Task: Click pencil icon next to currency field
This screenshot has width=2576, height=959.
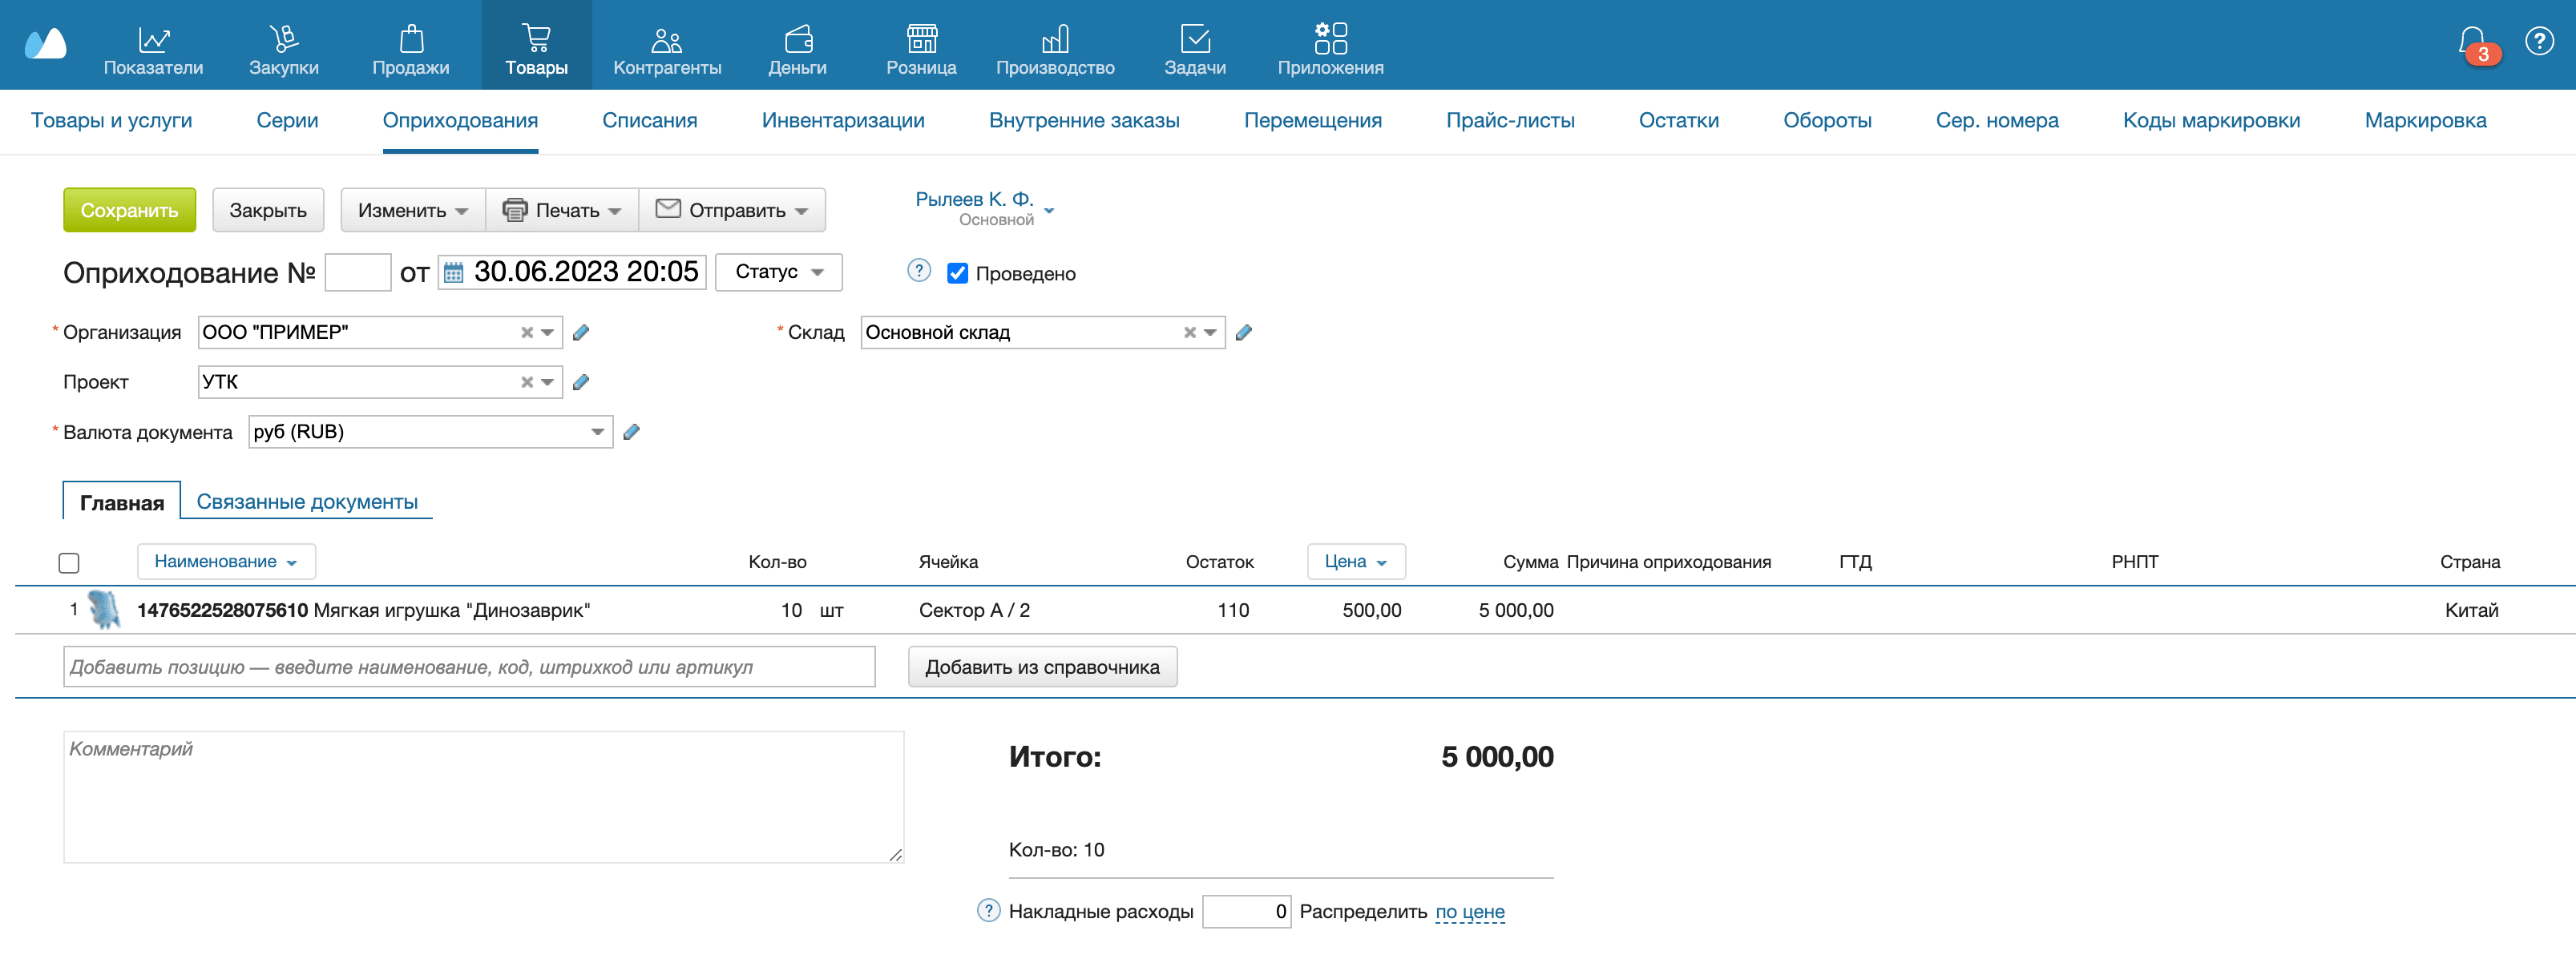Action: (x=631, y=432)
